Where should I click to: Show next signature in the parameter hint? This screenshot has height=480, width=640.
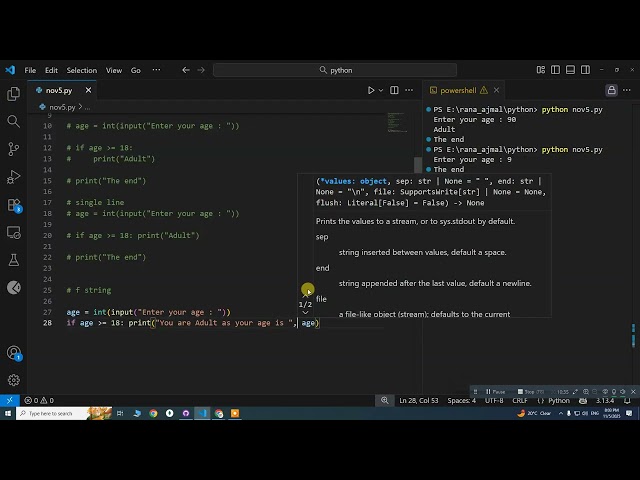coord(305,313)
